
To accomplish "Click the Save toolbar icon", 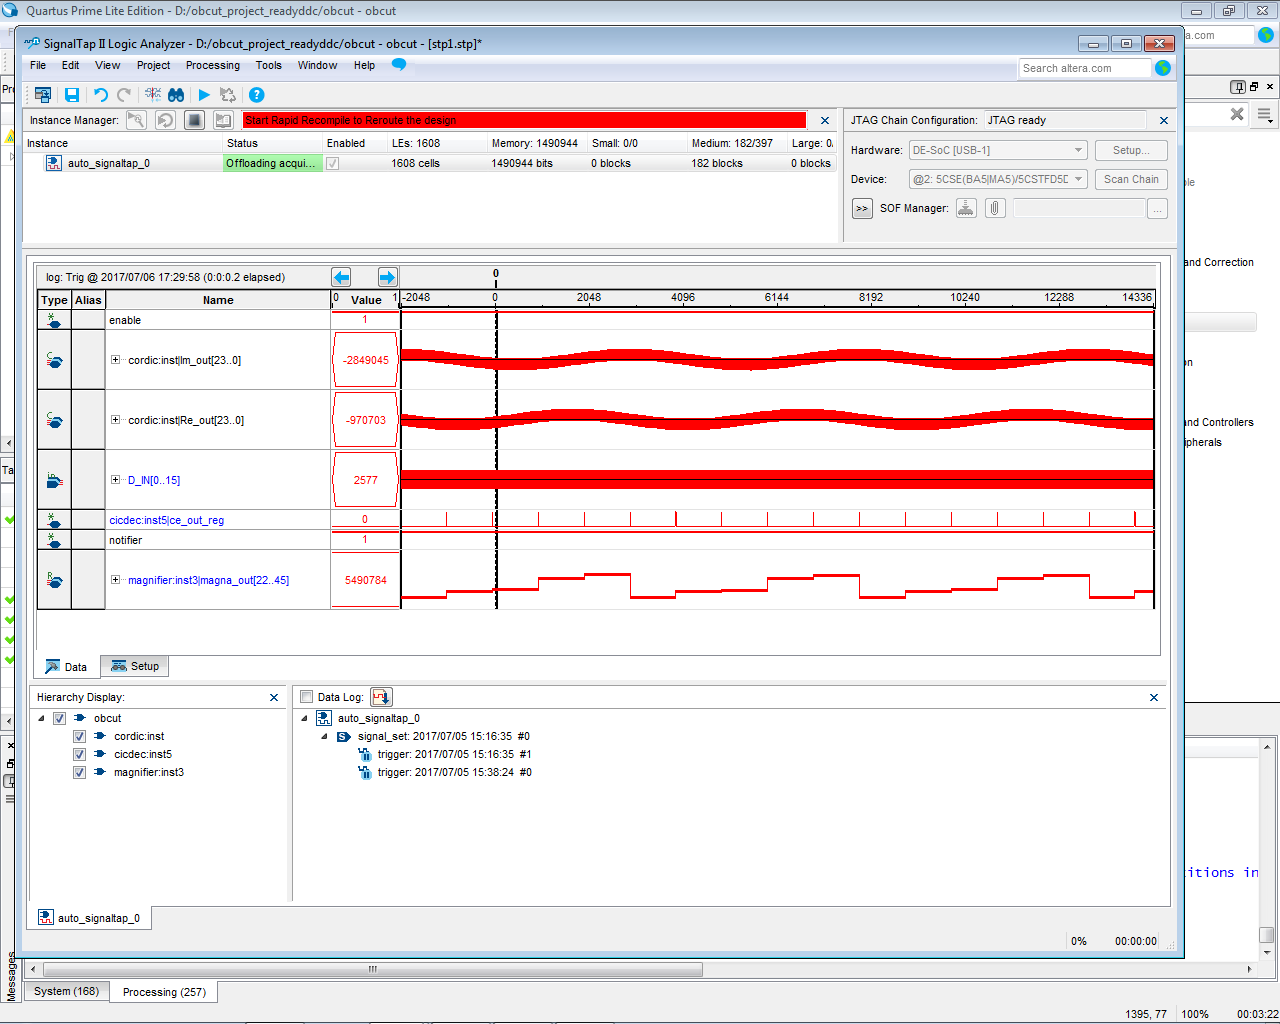I will 72,95.
